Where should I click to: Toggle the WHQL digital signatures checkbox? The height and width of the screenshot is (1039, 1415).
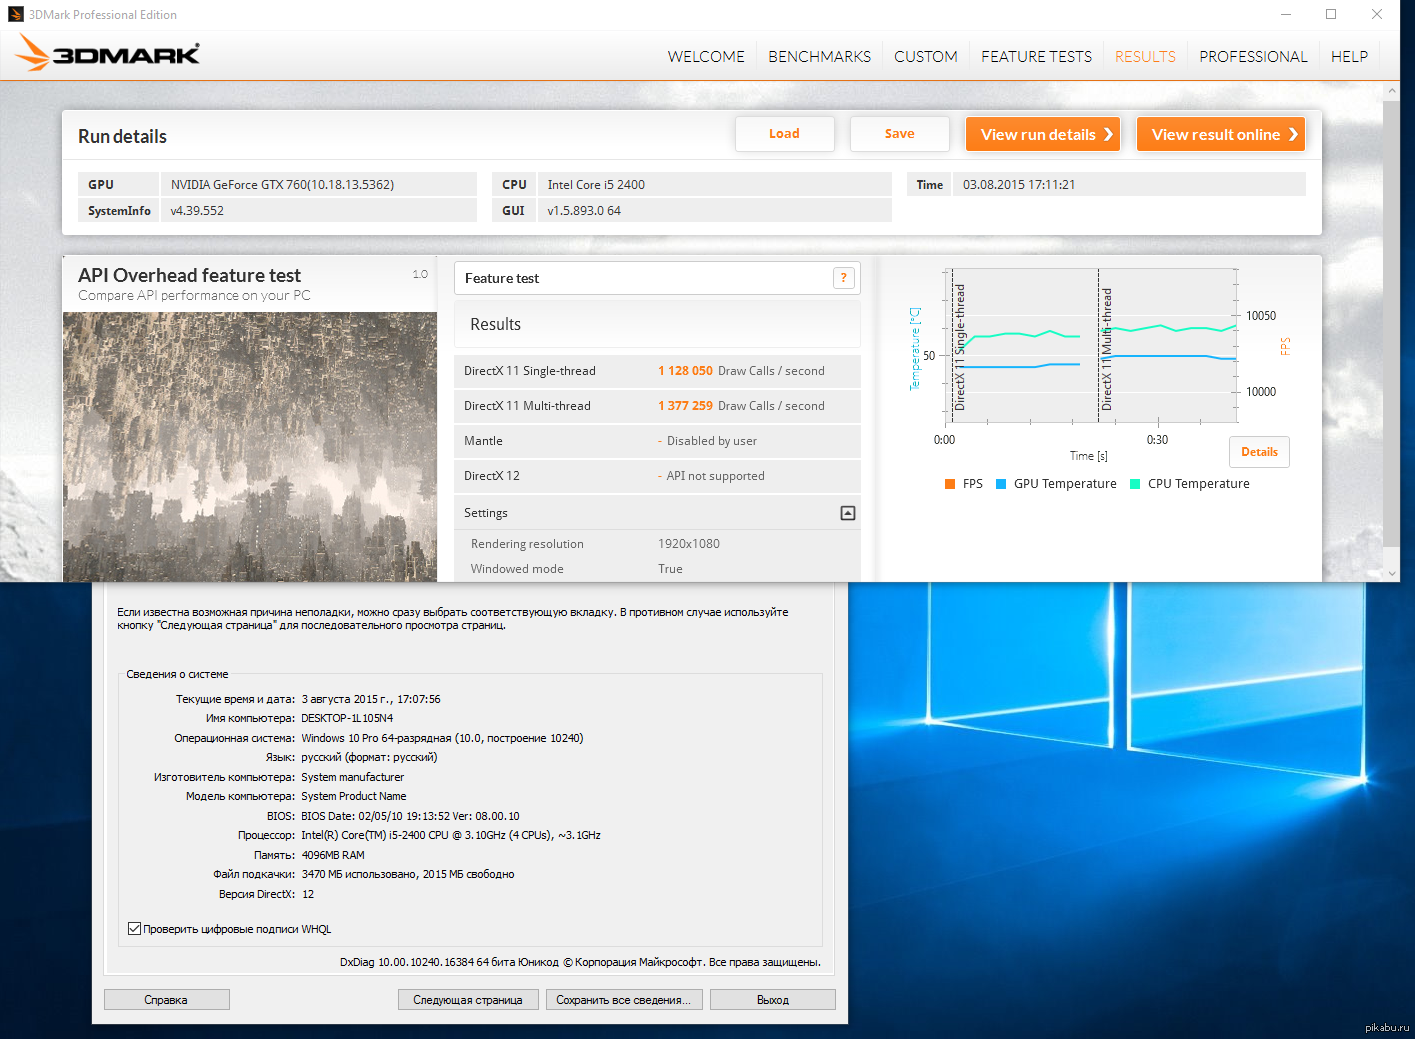[134, 929]
